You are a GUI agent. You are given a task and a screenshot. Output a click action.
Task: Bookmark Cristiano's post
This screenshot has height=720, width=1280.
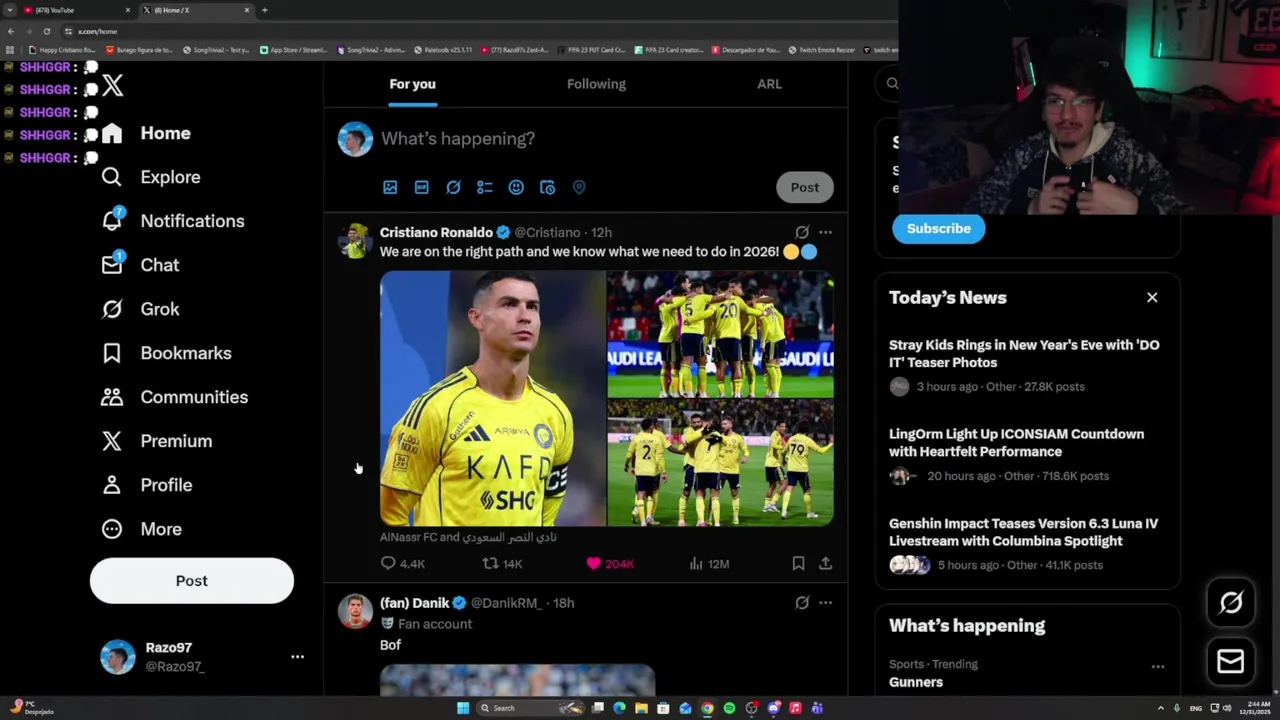tap(798, 564)
